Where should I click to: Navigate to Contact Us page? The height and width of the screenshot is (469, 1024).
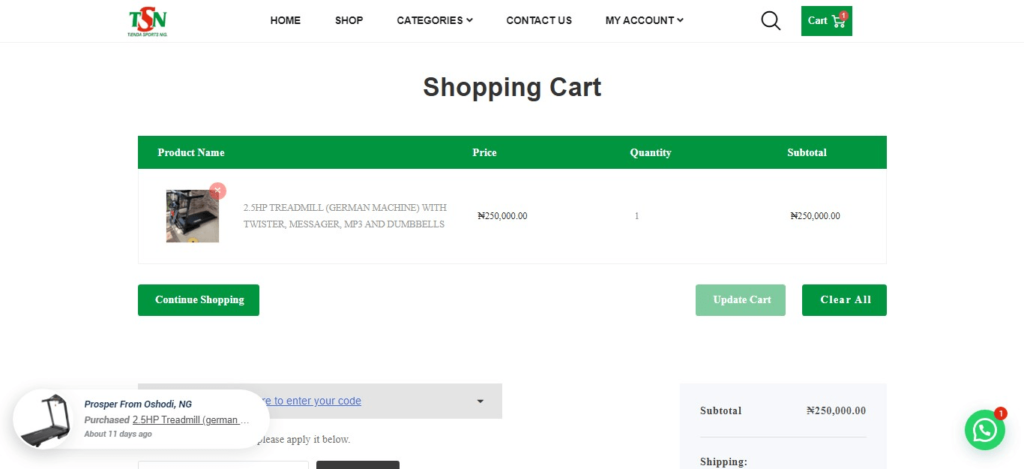tap(539, 21)
